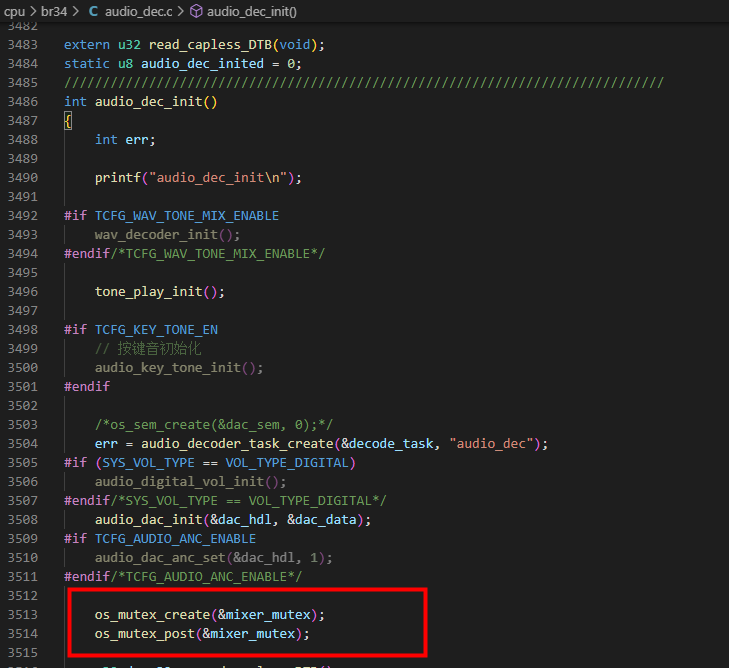The height and width of the screenshot is (668, 729).
Task: Click the C file icon in breadcrumb
Action: click(x=93, y=11)
